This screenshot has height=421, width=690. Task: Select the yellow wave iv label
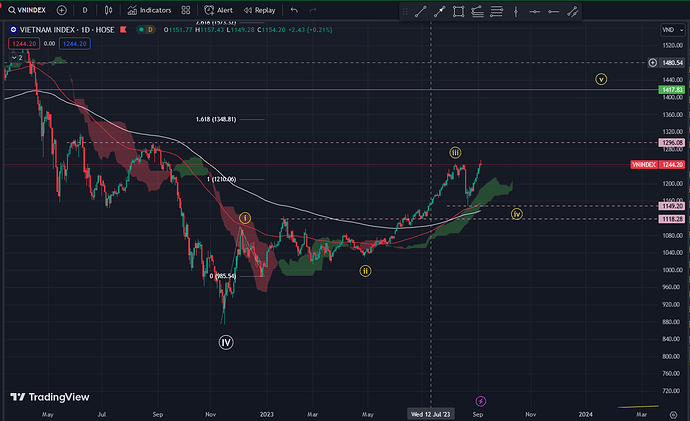point(517,214)
